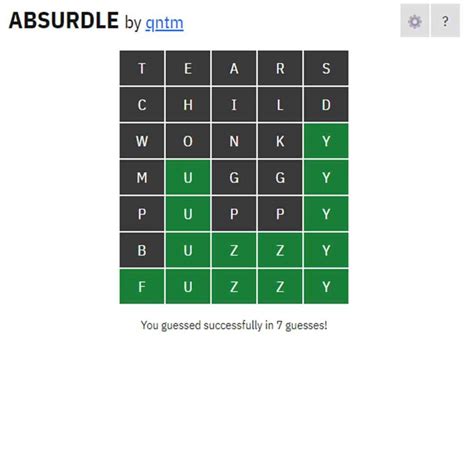Select the gray B tile in BUZZY
The height and width of the screenshot is (474, 474).
tap(142, 250)
